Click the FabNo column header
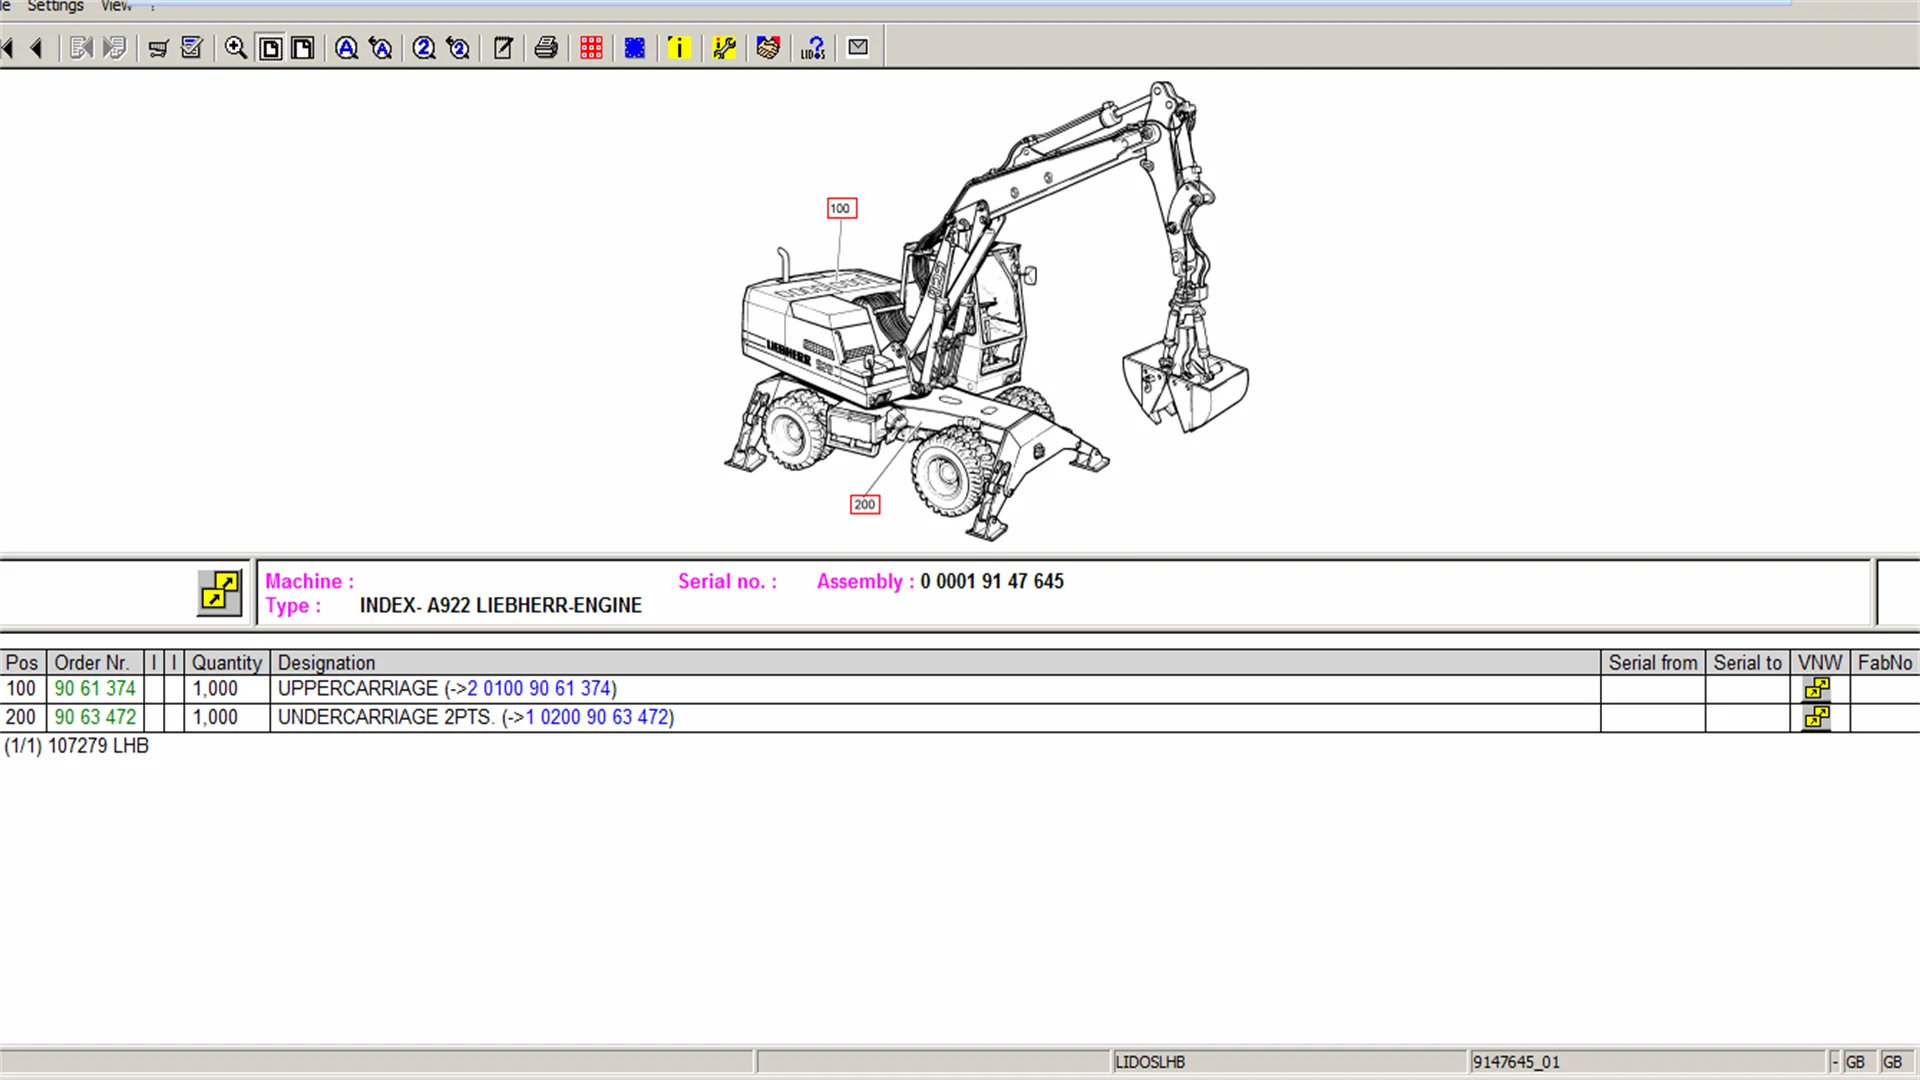 point(1885,663)
